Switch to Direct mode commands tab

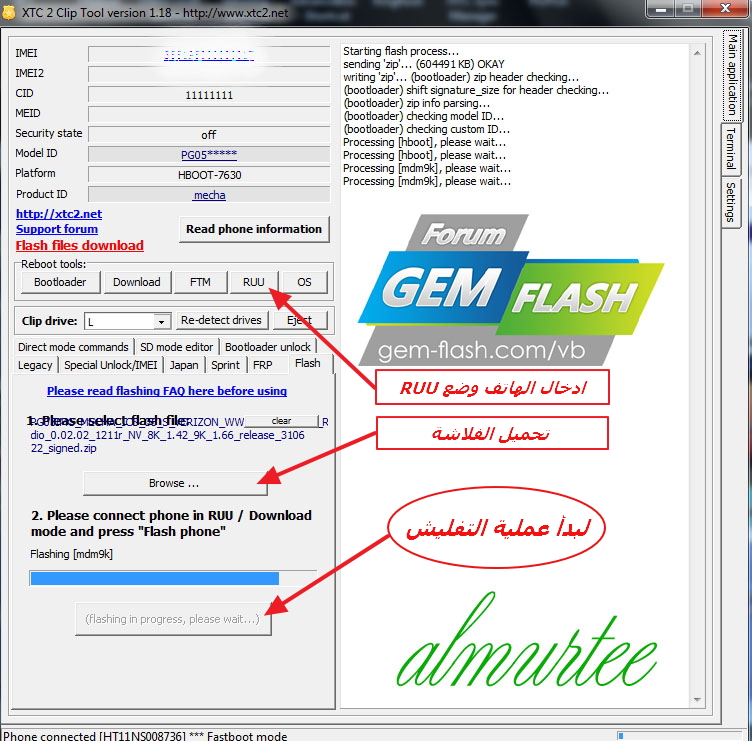point(73,347)
